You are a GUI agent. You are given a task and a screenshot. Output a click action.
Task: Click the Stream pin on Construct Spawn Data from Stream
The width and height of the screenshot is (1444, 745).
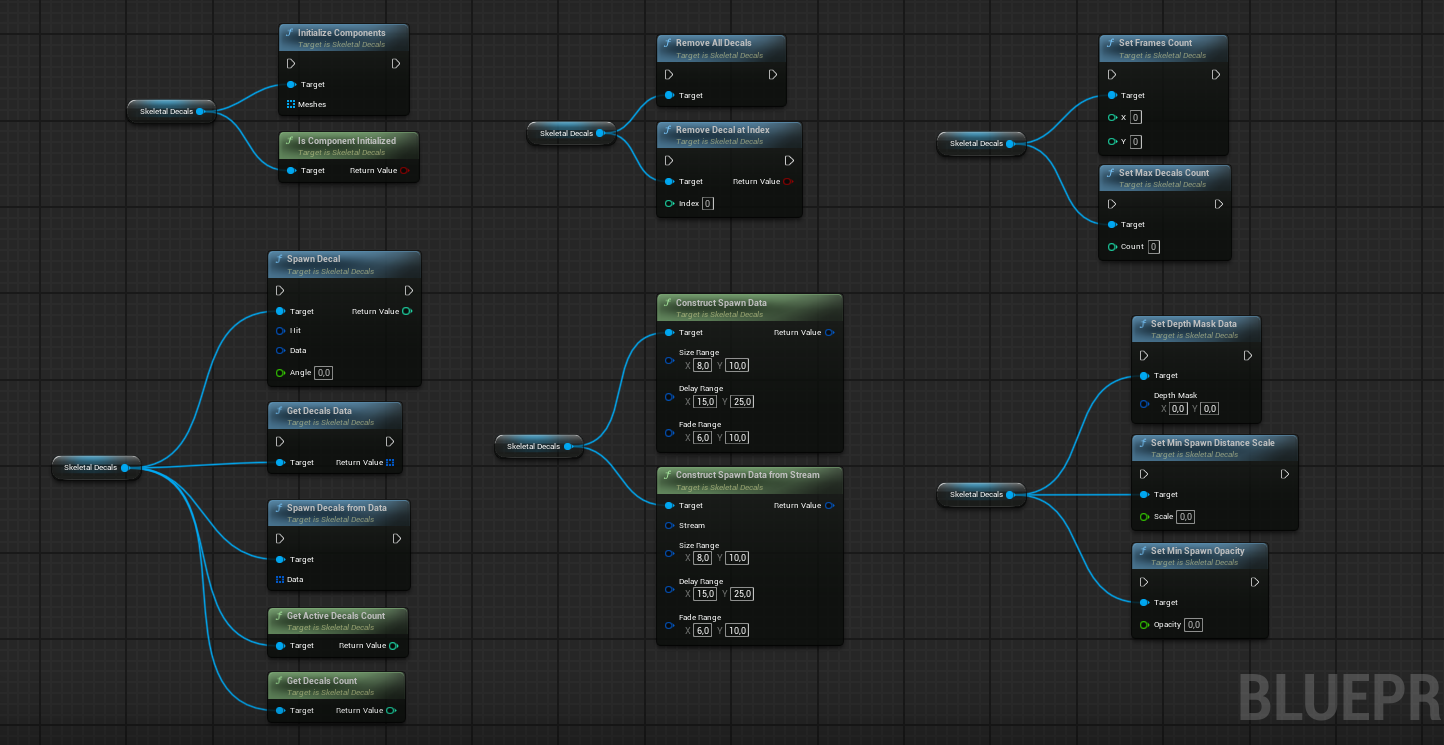pos(669,525)
